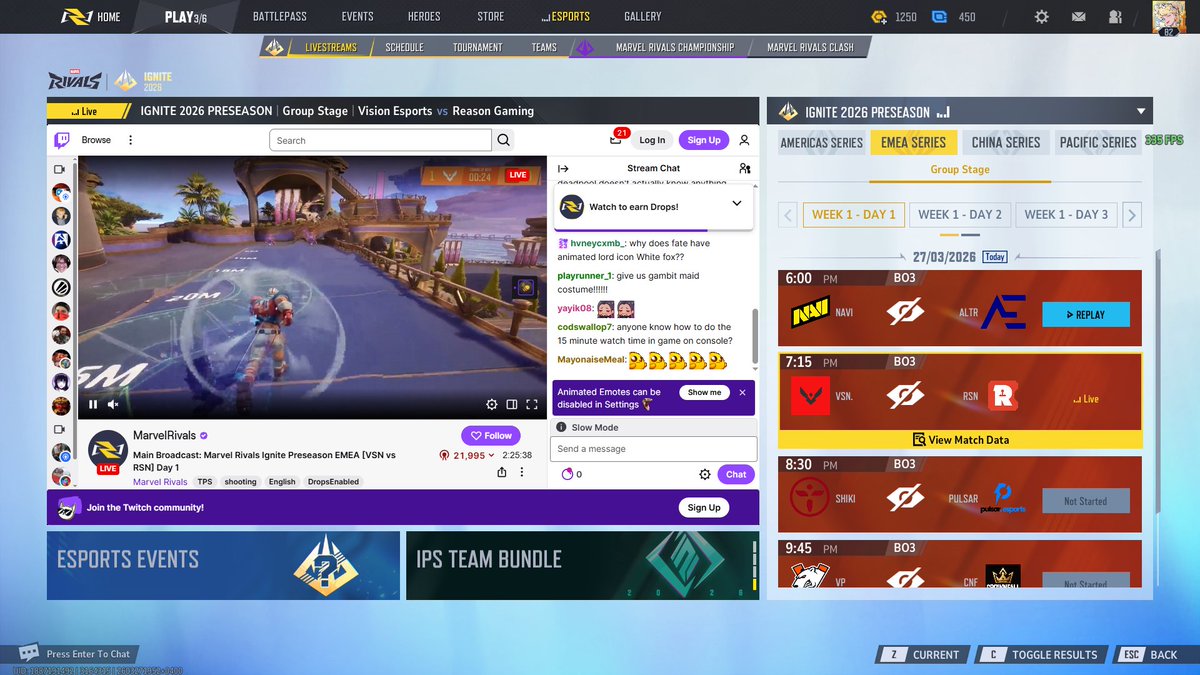Screen dimensions: 1200x675
Task: Switch to Marvel Rivals Championship tab
Action: (674, 47)
